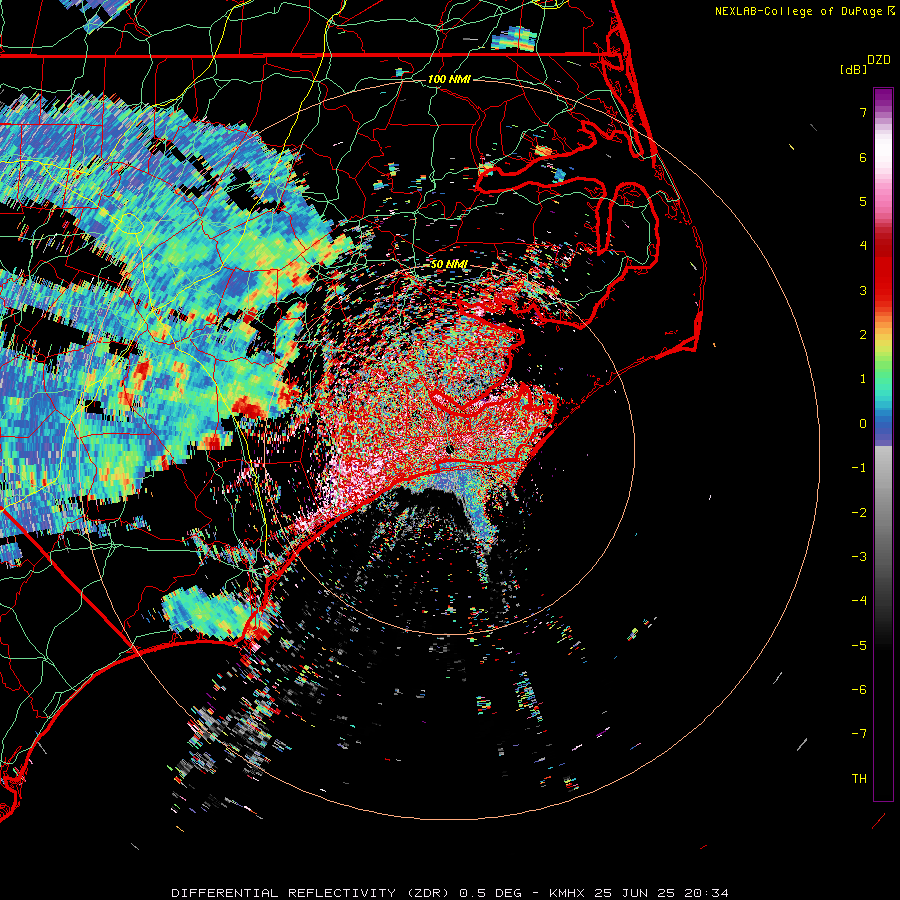This screenshot has width=900, height=900.
Task: Click the TH label on legend
Action: (859, 779)
